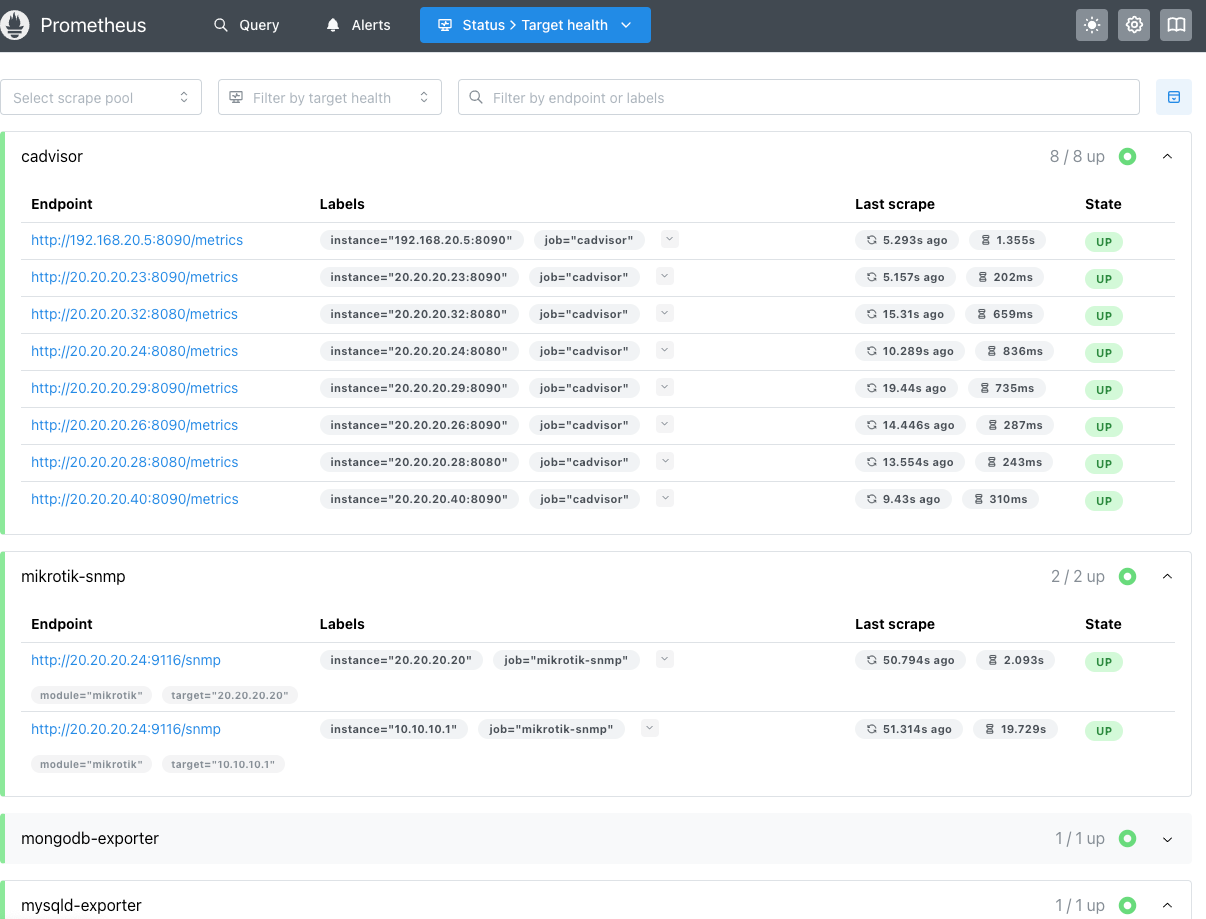
Task: Click the '50.794s ago' last scrape badge
Action: pos(910,660)
